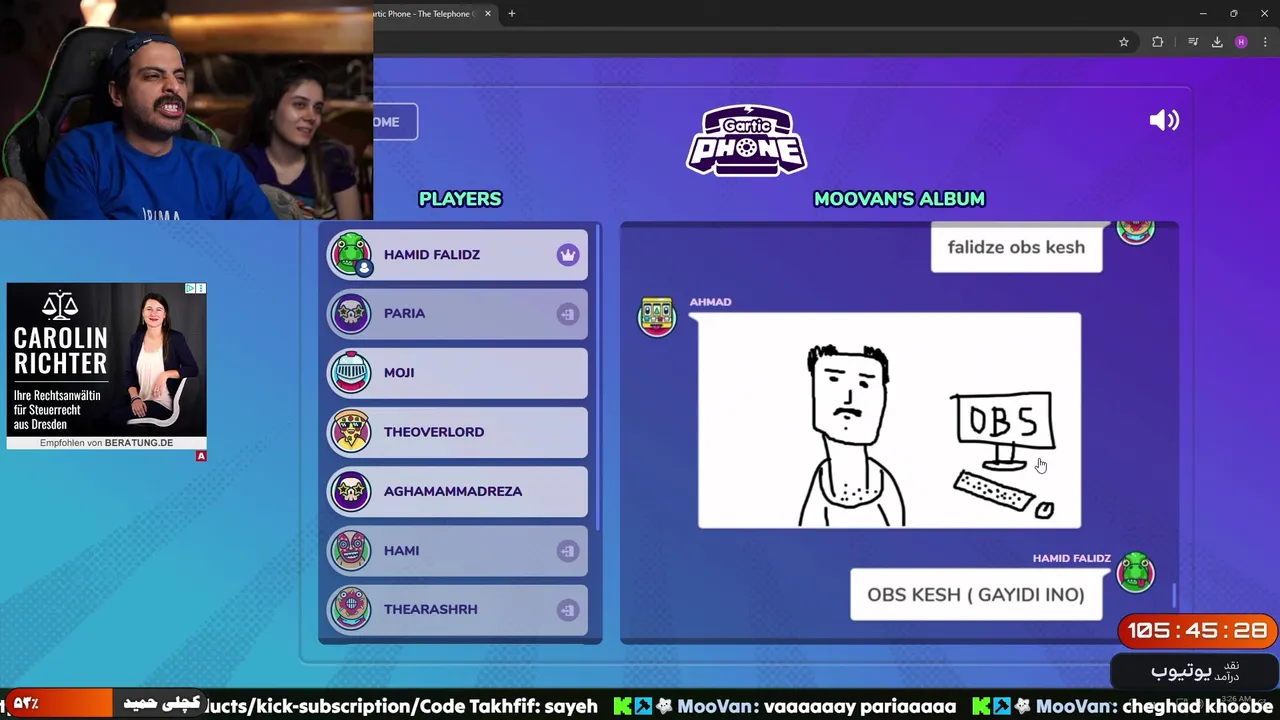This screenshot has width=1280, height=720.
Task: Click the AHMAD author label
Action: pos(710,302)
